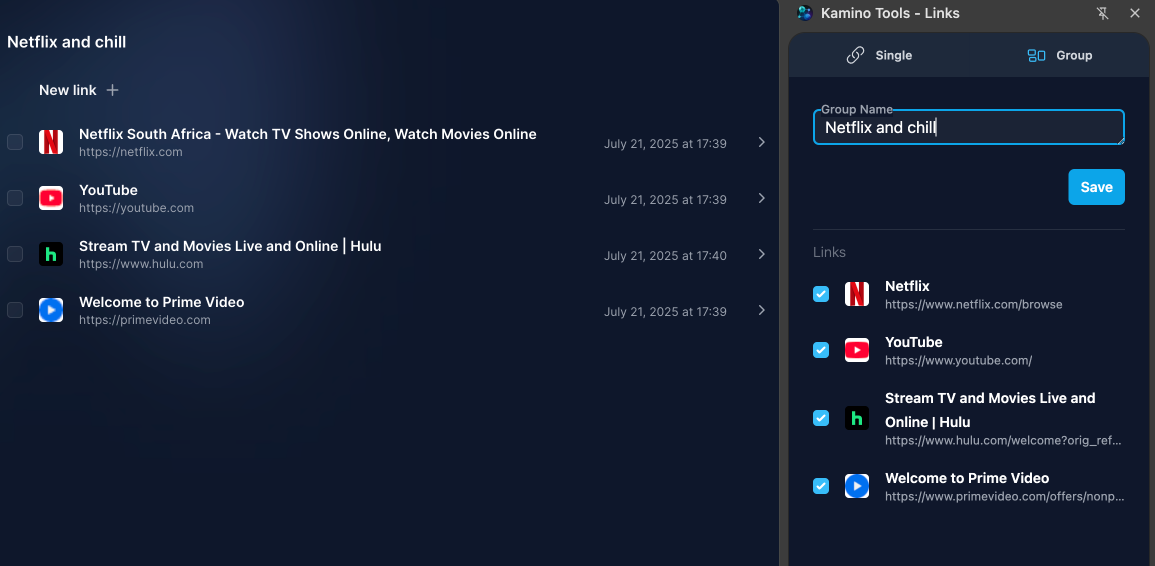Expand the YouTube row chevron

(x=761, y=198)
